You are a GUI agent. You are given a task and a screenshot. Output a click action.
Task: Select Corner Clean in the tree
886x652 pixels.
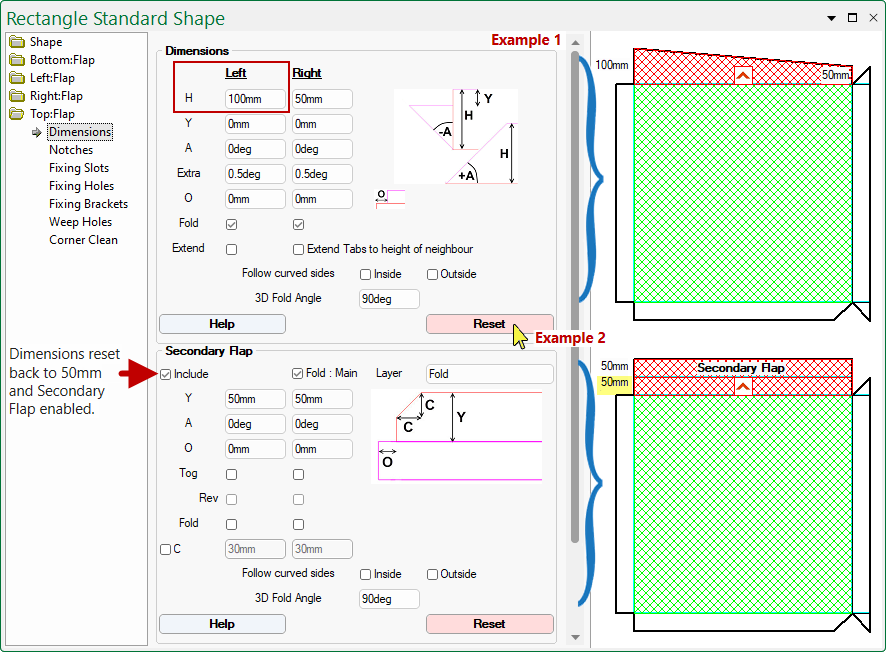pyautogui.click(x=83, y=240)
